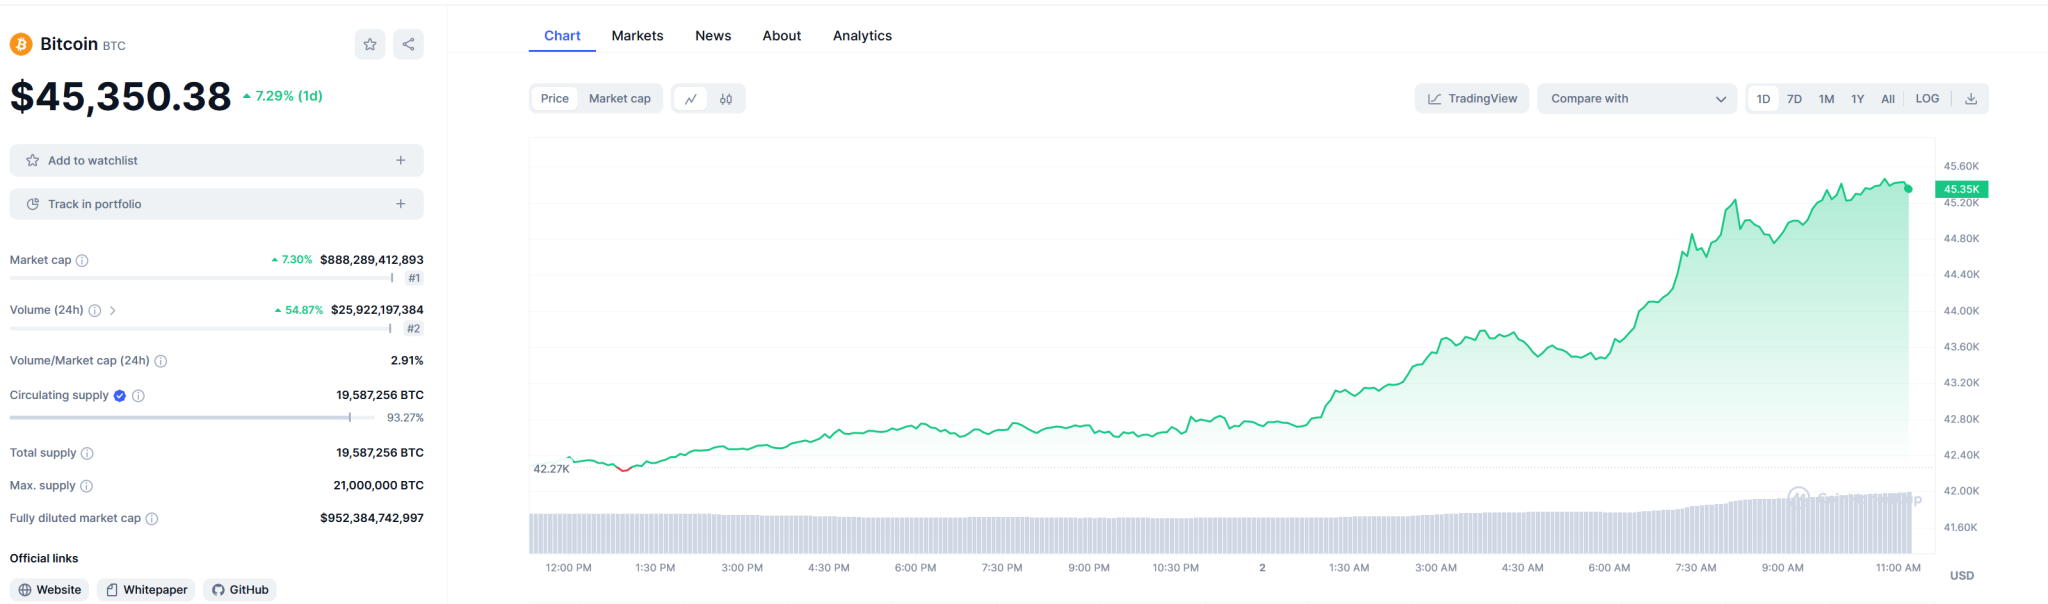Show Market cap info tooltip icon
2048x604 pixels.
point(82,260)
